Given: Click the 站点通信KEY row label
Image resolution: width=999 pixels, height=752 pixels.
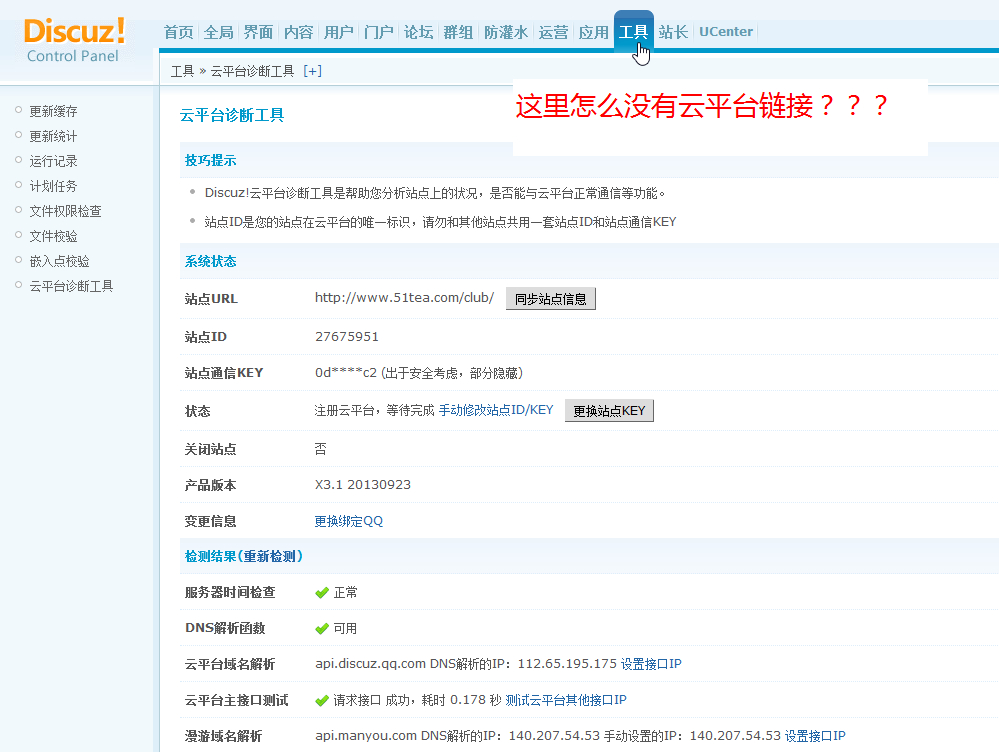Looking at the screenshot, I should 224,373.
